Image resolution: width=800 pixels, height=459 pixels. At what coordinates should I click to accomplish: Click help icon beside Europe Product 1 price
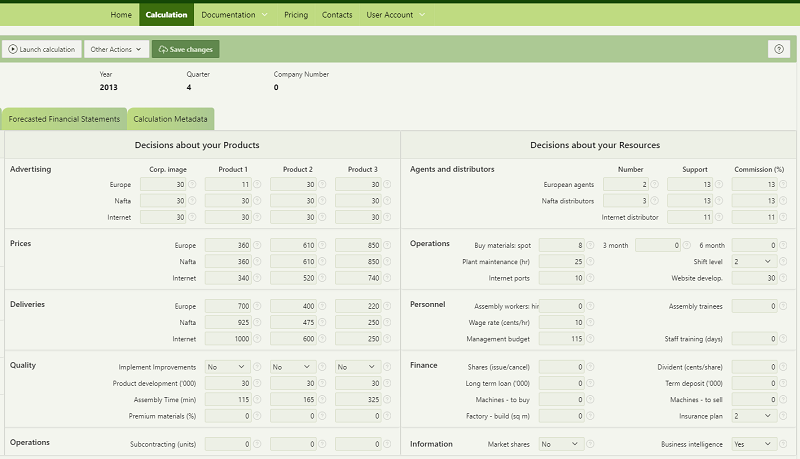[x=257, y=245]
